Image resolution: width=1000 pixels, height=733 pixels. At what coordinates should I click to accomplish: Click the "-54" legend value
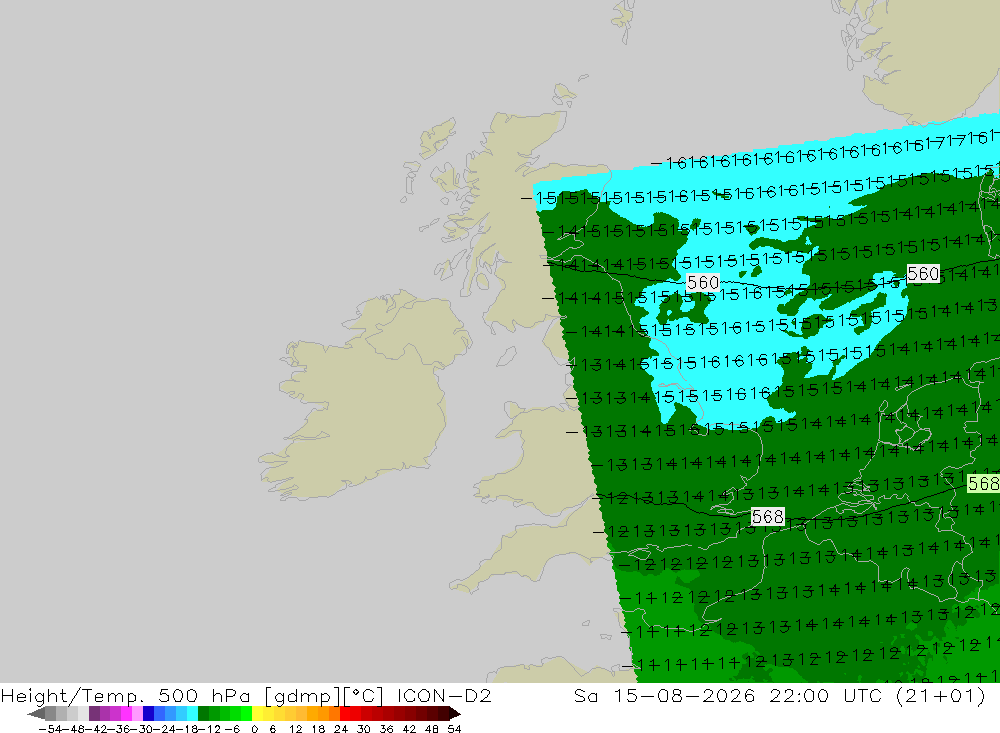point(50,729)
